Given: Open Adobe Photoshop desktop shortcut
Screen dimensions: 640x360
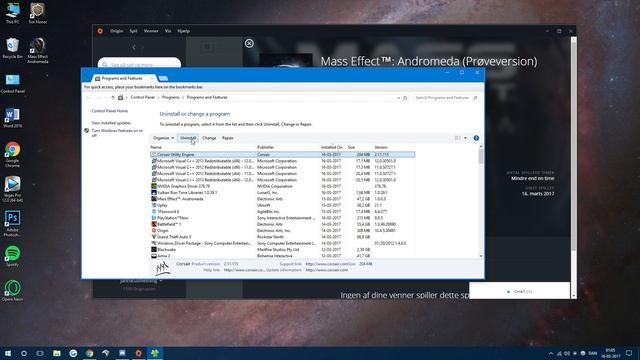Looking at the screenshot, I should pos(12,224).
